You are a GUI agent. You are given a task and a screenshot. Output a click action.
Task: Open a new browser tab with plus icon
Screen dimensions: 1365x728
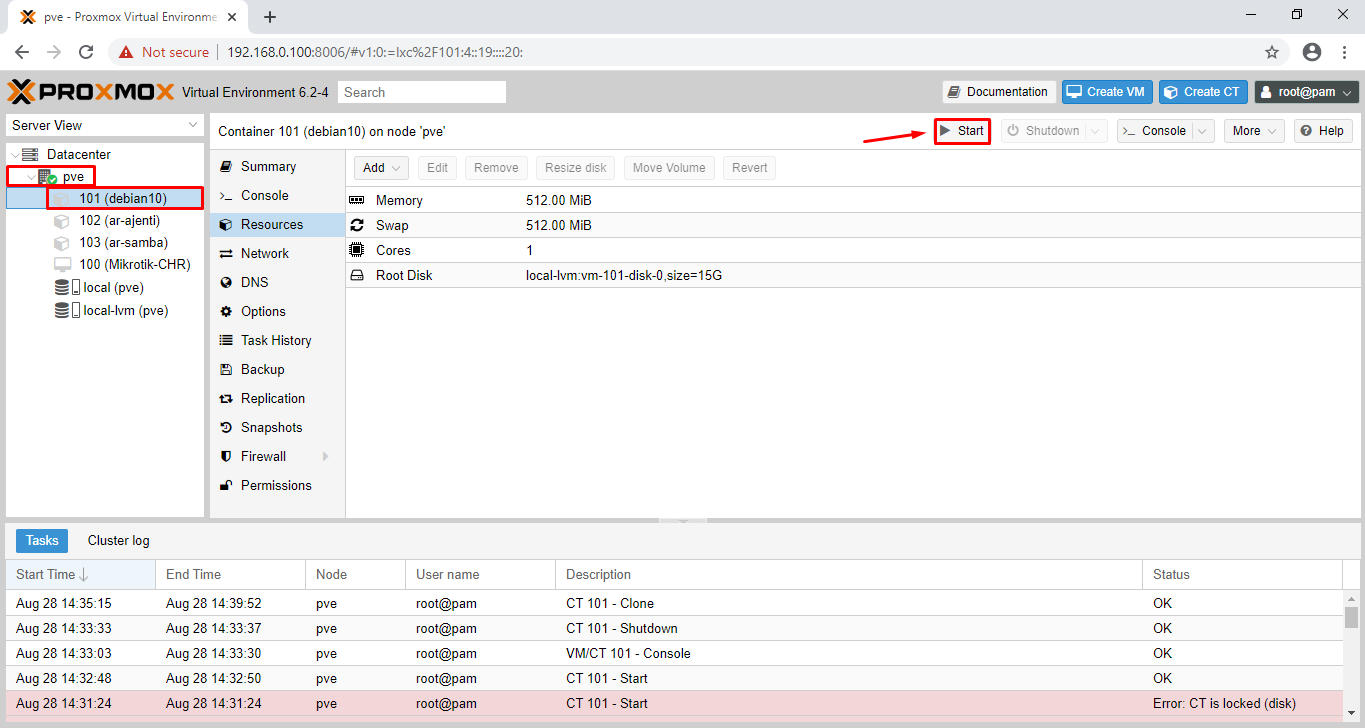(x=270, y=17)
